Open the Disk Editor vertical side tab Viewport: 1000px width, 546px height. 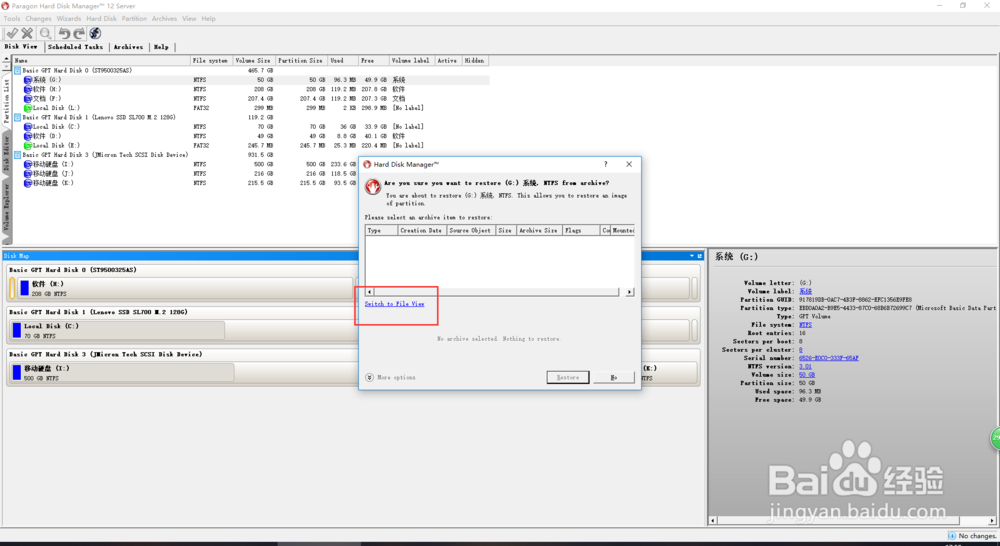tap(6, 153)
